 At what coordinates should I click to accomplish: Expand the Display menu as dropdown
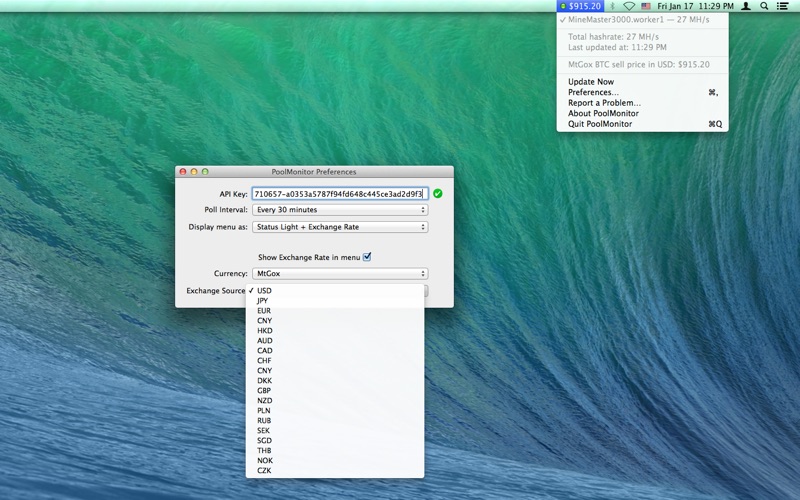[x=340, y=227]
